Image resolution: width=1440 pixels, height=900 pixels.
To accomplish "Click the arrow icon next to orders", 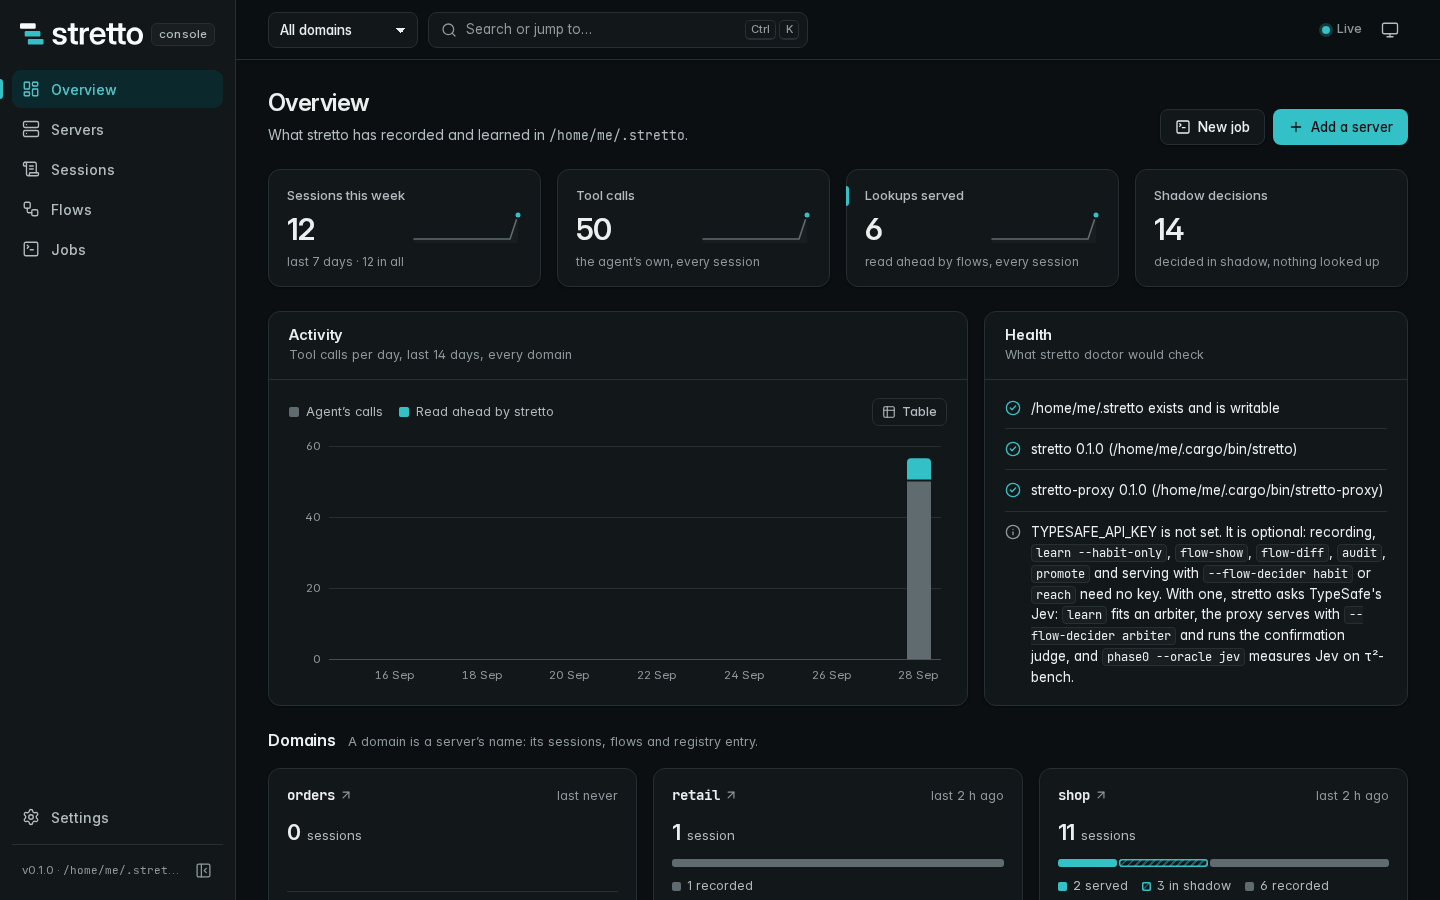I will pyautogui.click(x=346, y=796).
